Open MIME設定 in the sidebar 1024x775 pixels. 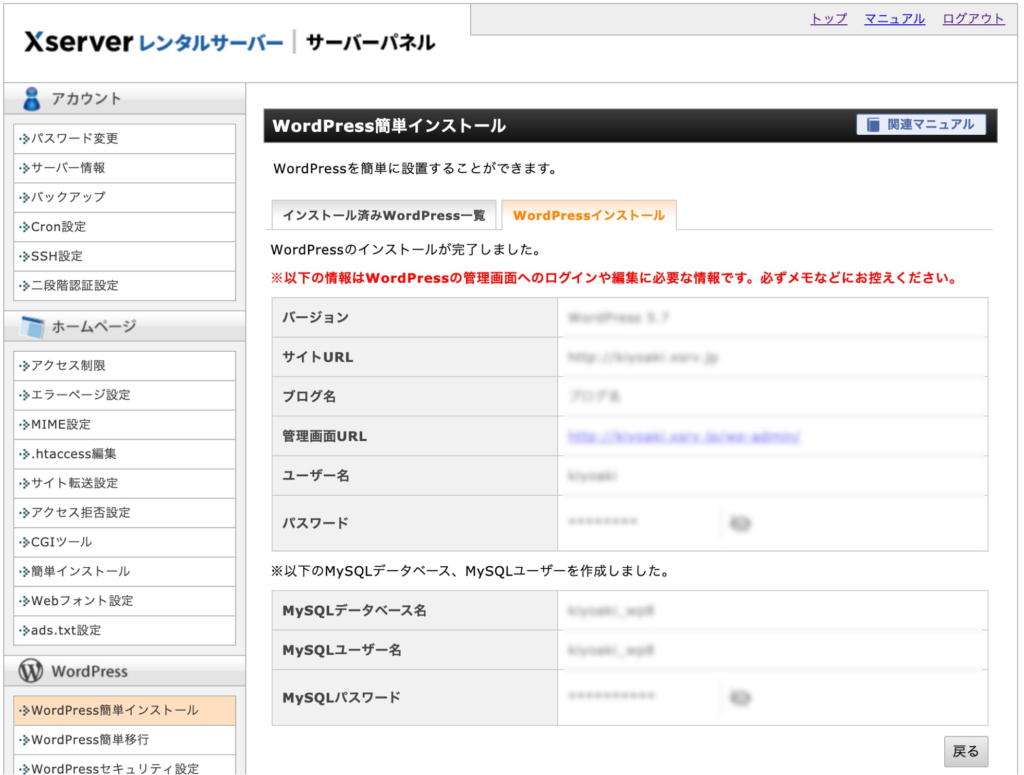click(124, 424)
